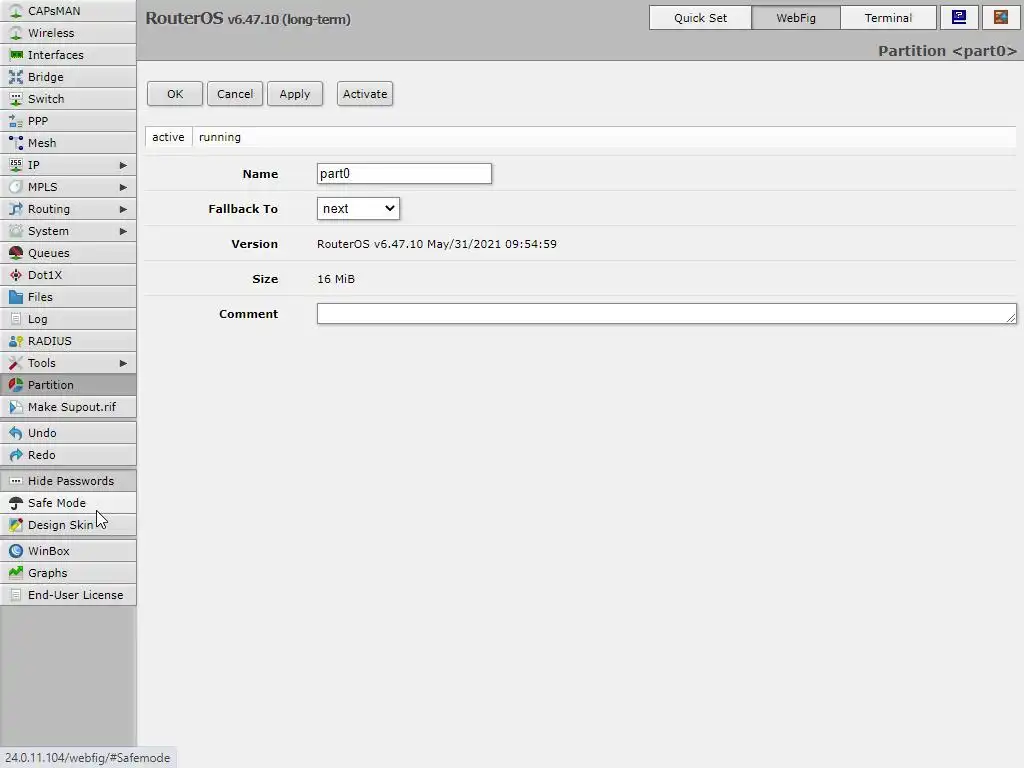Click the orange logout icon in the header

point(1000,18)
